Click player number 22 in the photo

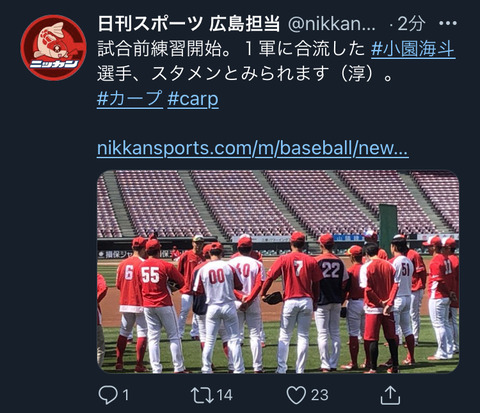click(x=331, y=270)
